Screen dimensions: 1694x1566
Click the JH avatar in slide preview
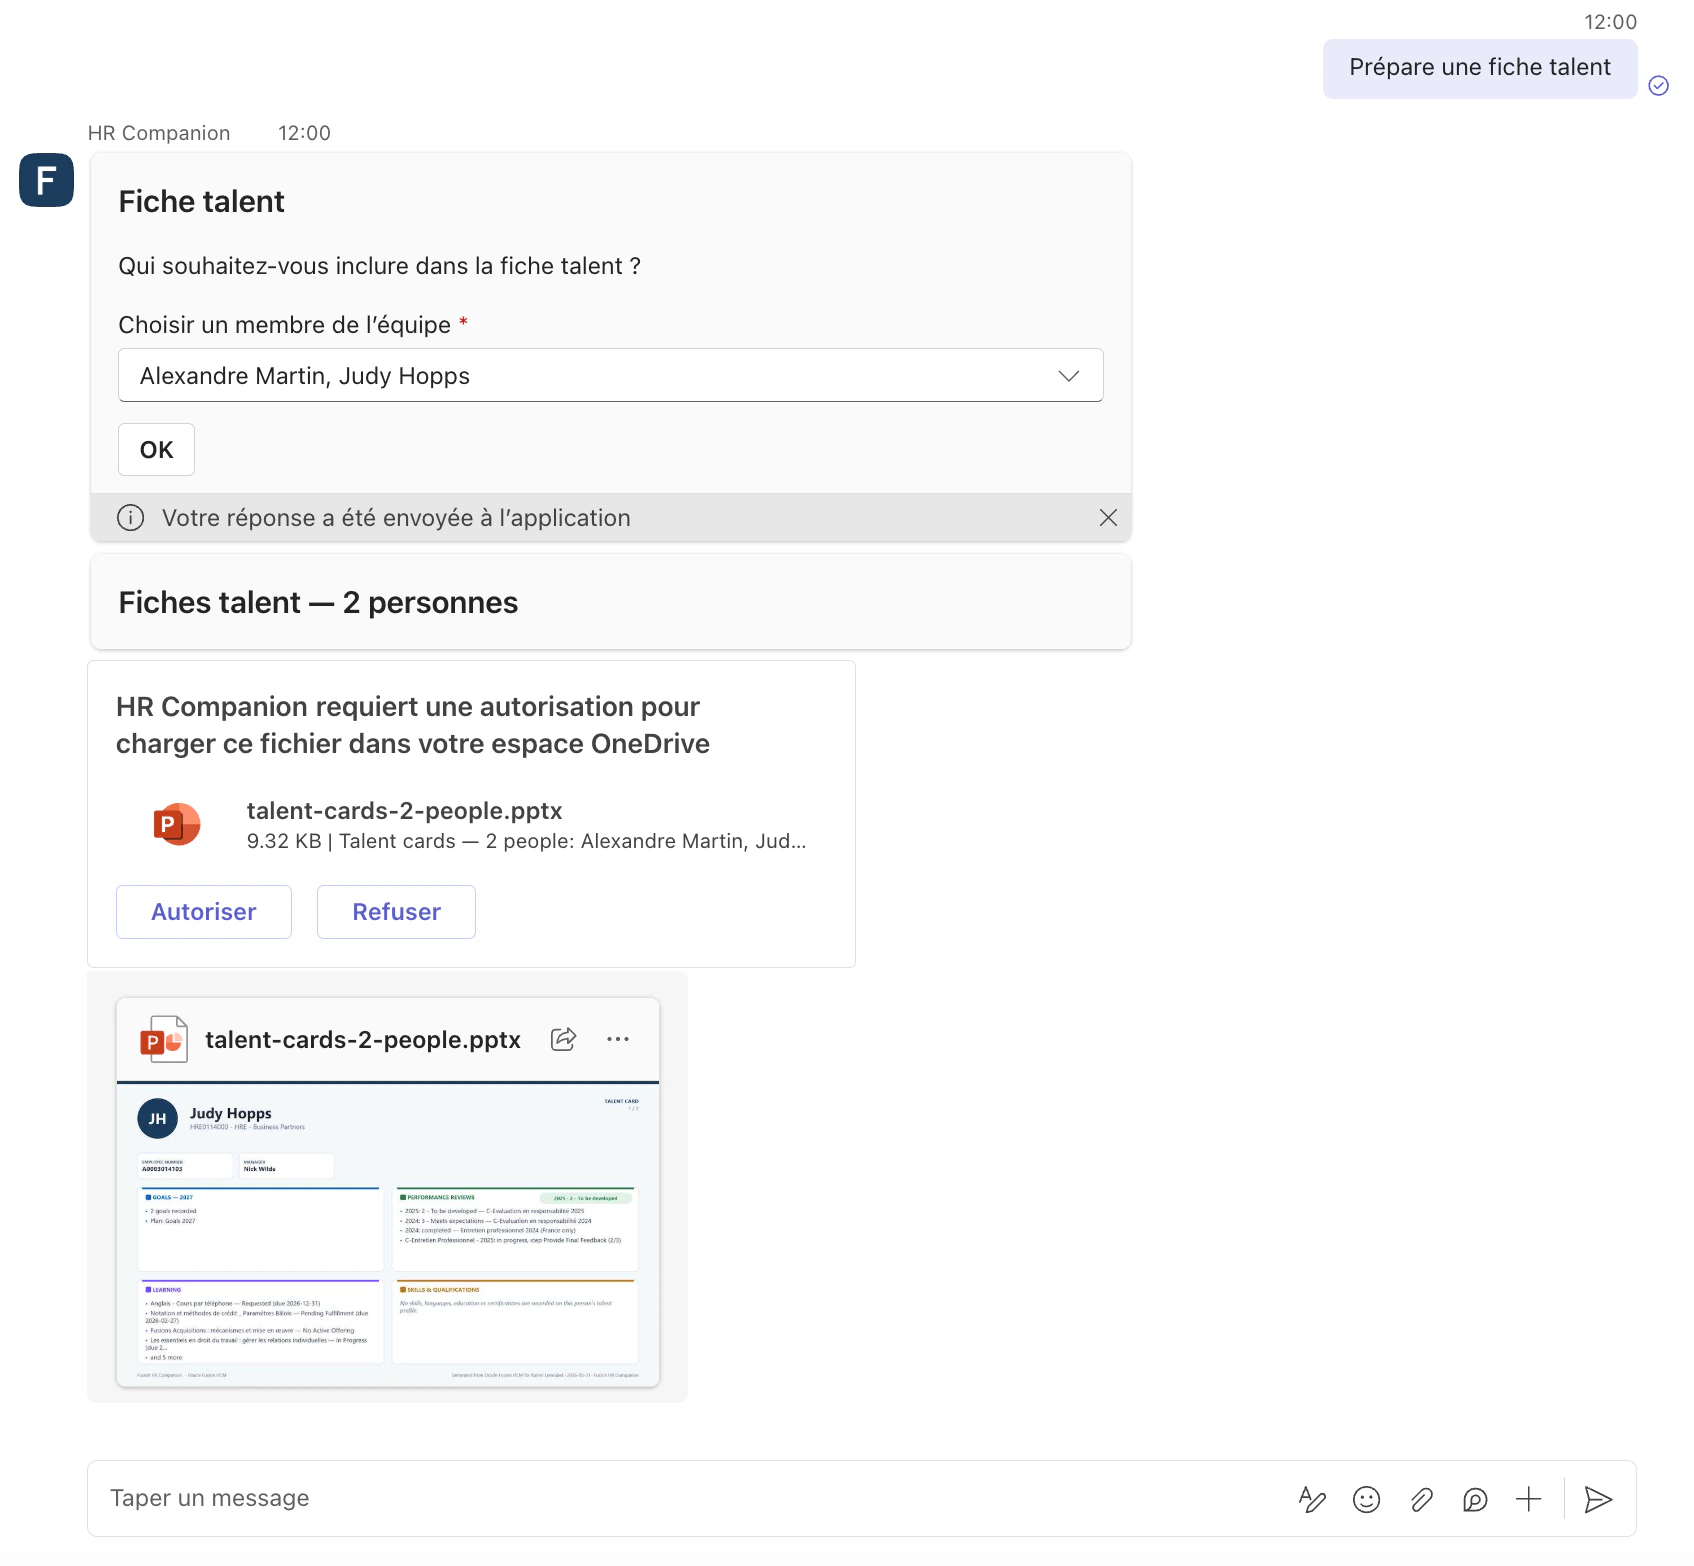158,1119
